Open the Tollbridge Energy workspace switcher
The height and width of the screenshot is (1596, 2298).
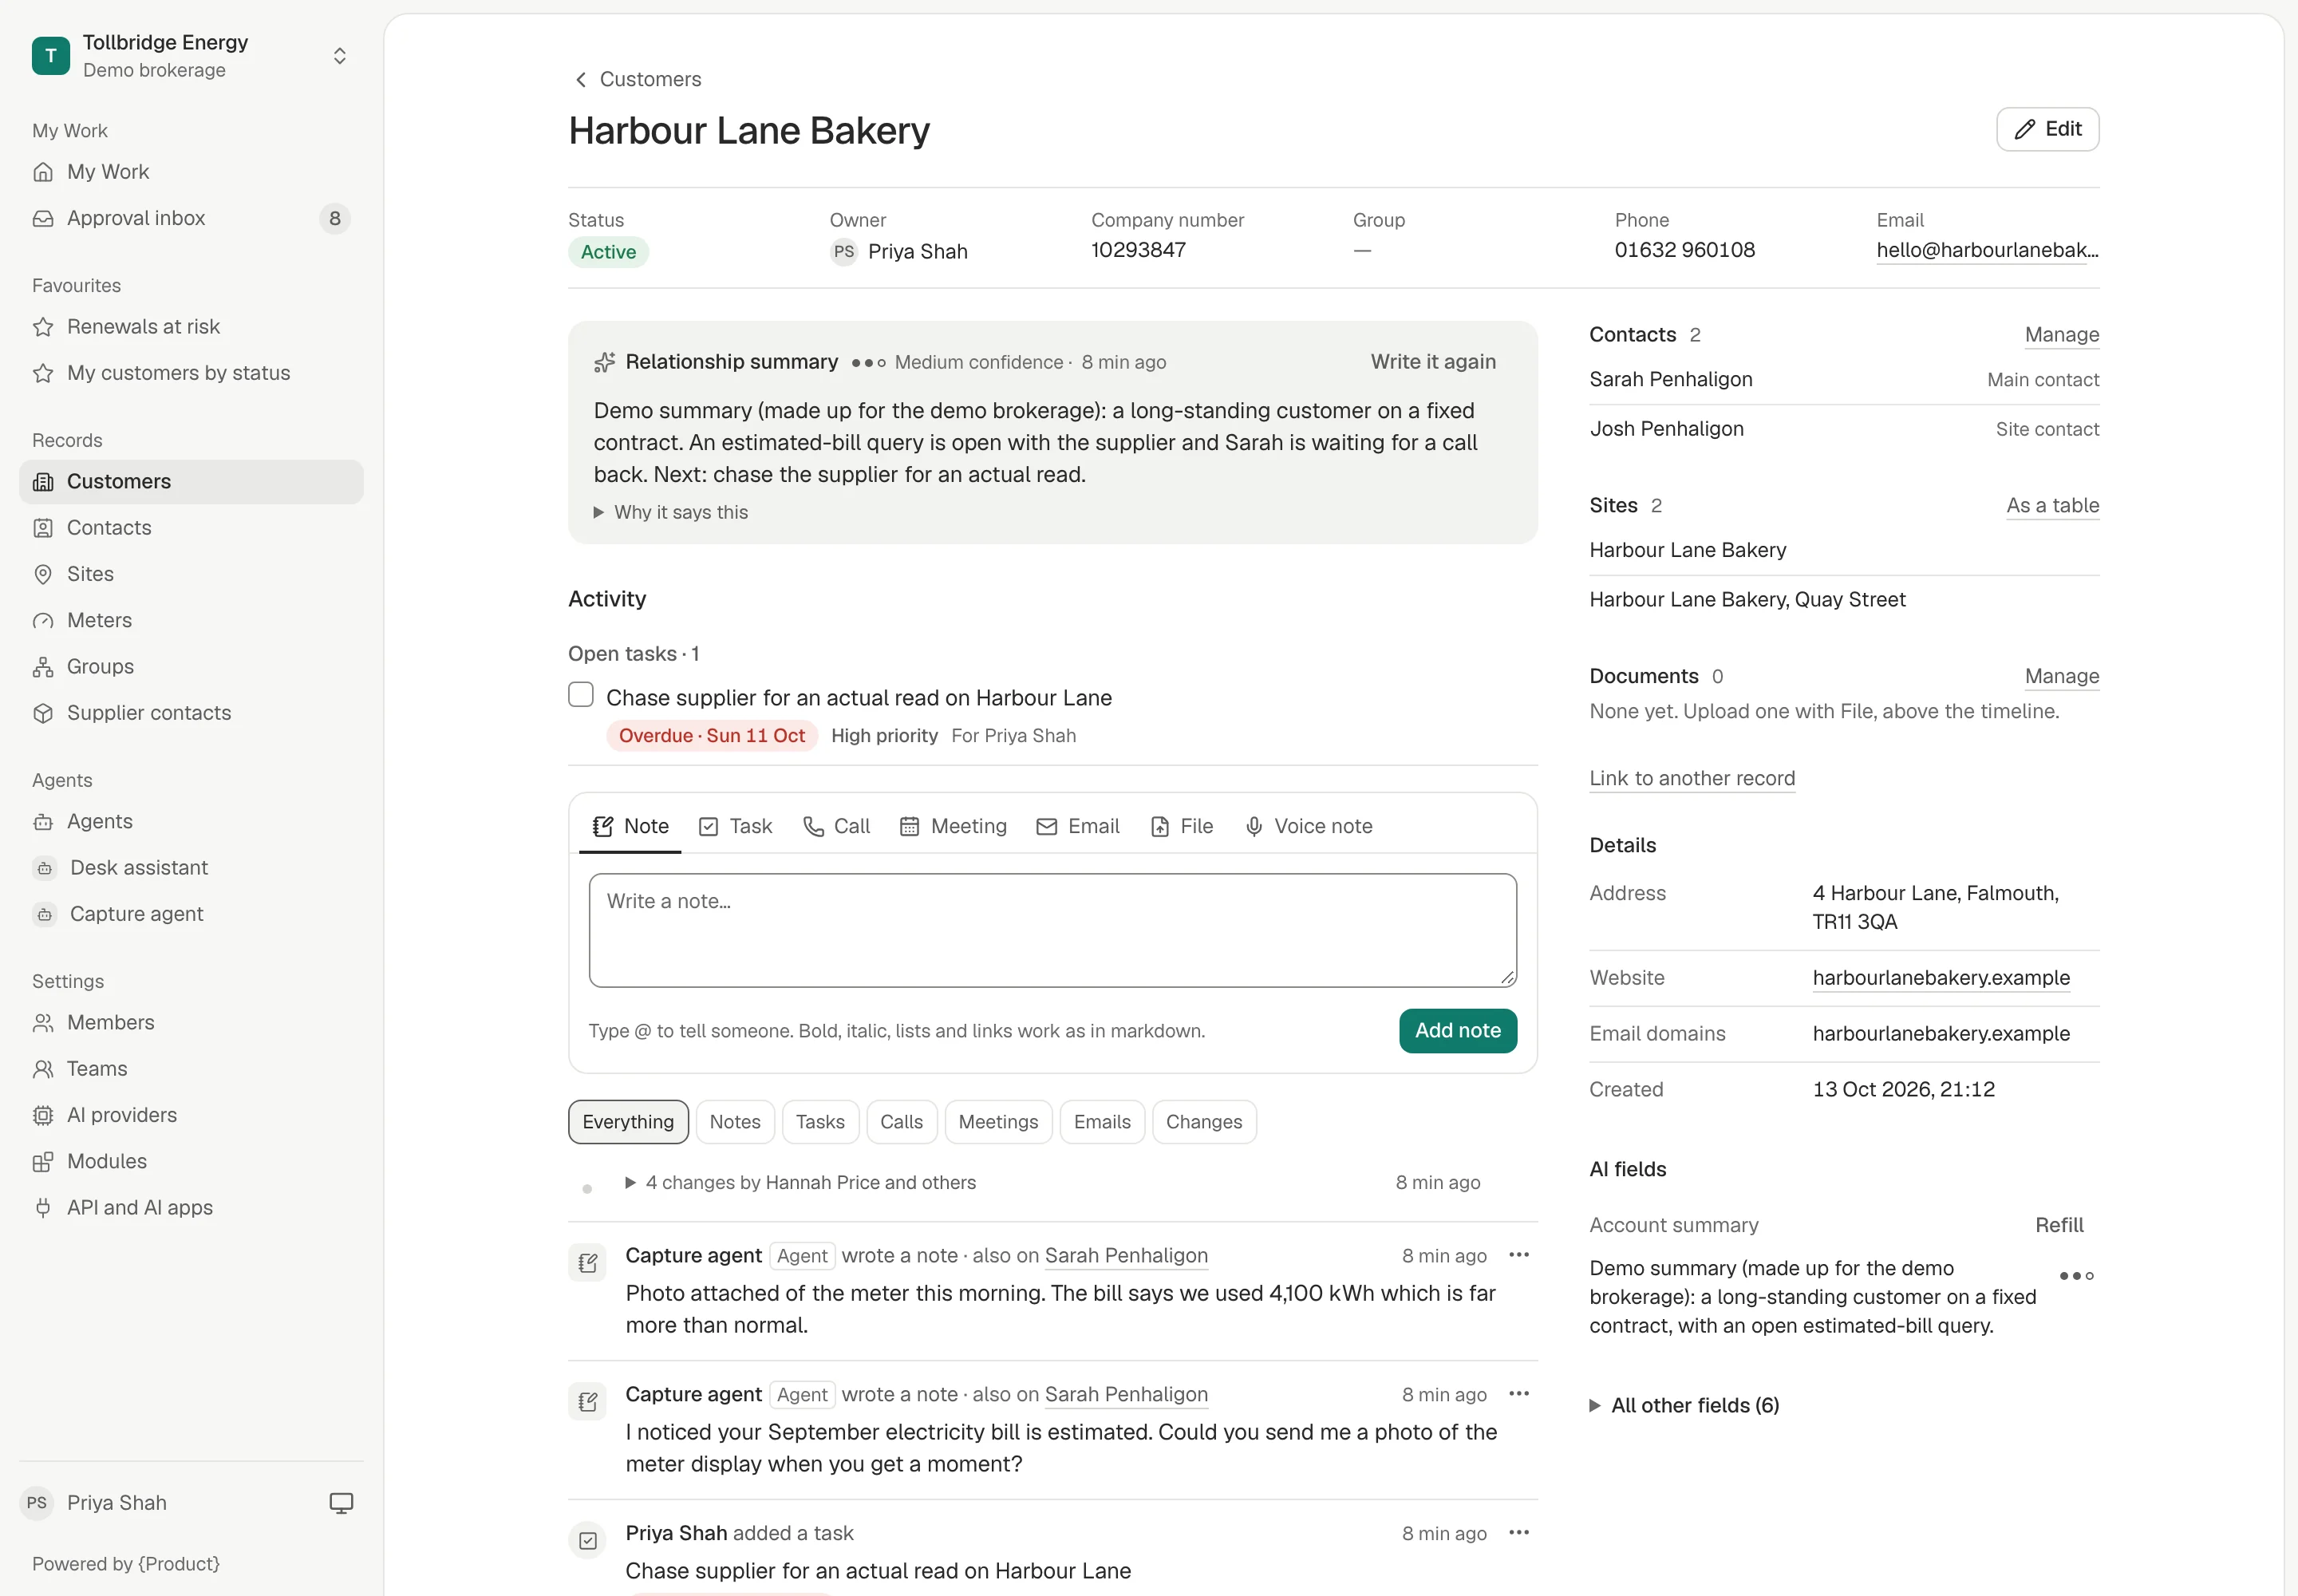tap(190, 56)
